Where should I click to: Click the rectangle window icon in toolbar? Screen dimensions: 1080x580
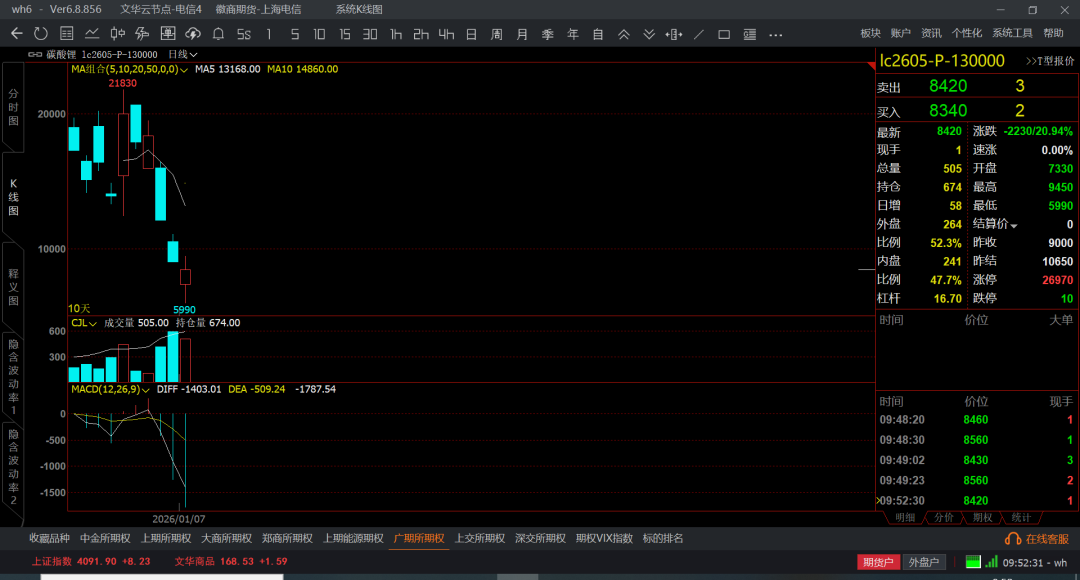point(724,34)
